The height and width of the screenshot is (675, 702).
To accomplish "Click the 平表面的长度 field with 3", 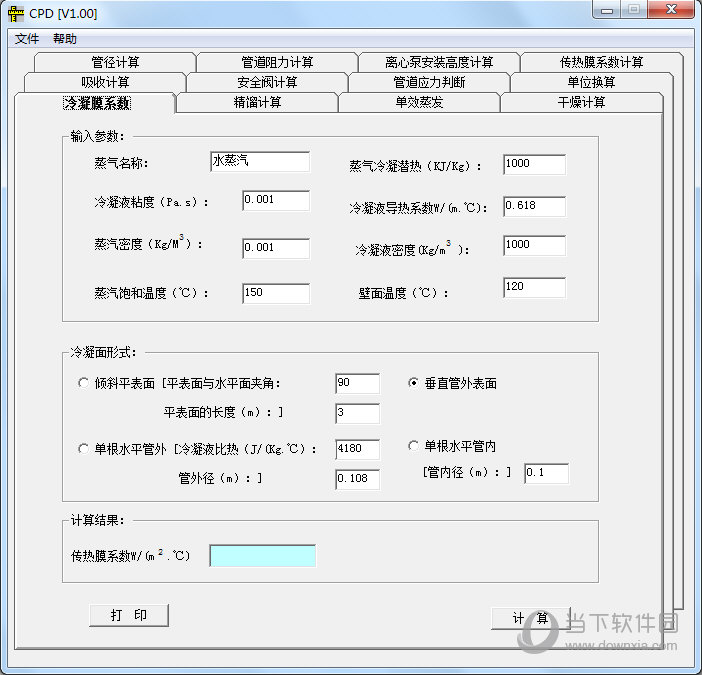I will (x=357, y=413).
